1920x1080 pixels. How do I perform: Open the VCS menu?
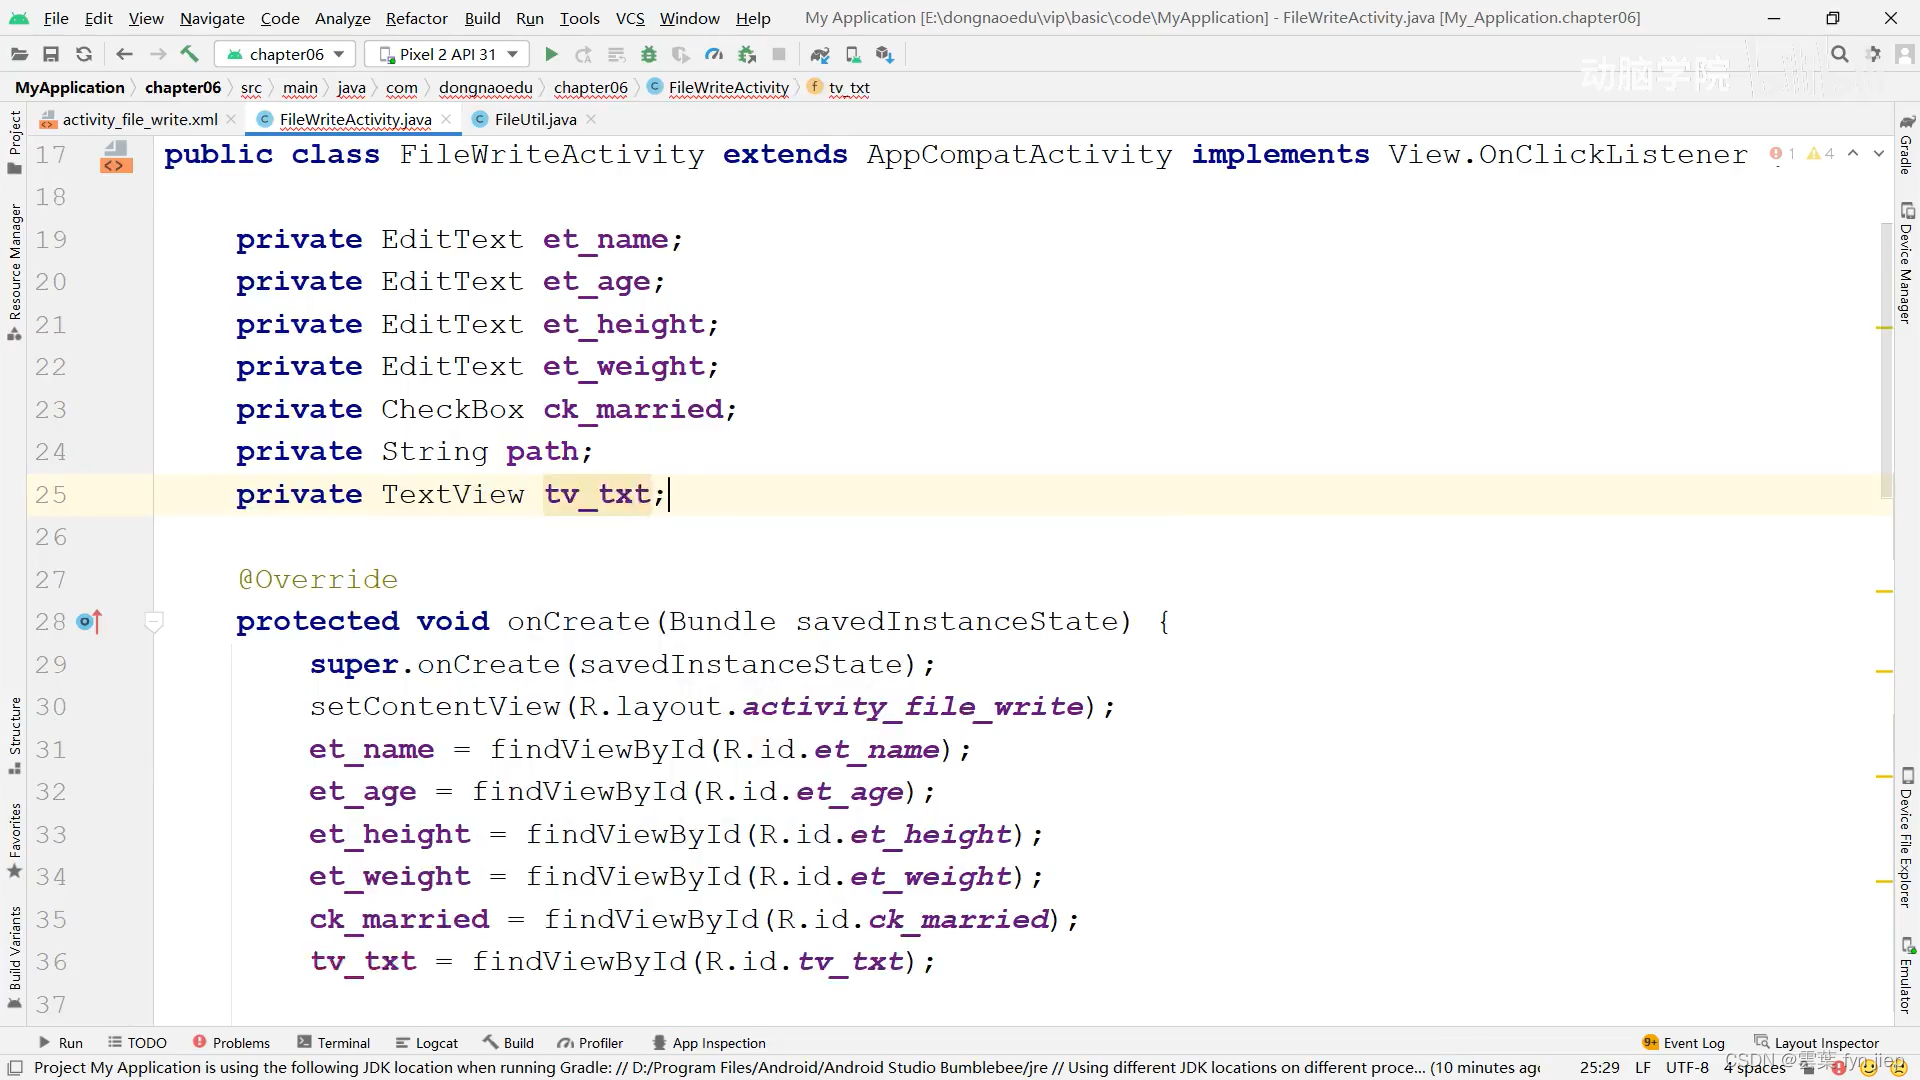click(630, 18)
